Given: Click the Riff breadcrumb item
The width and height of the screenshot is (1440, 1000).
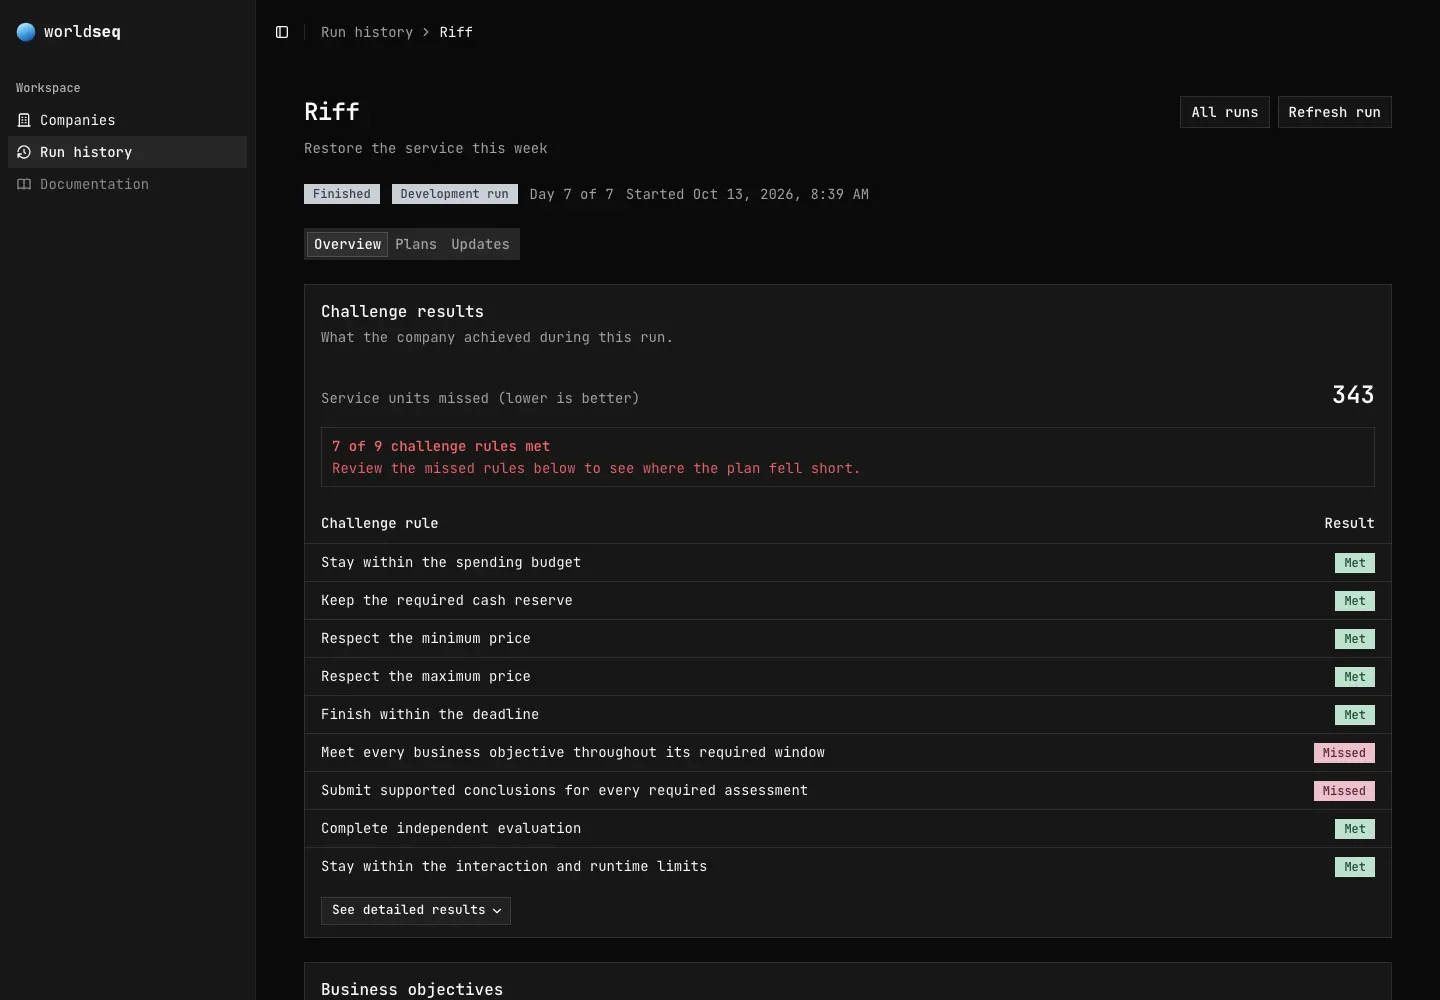Looking at the screenshot, I should click(456, 32).
